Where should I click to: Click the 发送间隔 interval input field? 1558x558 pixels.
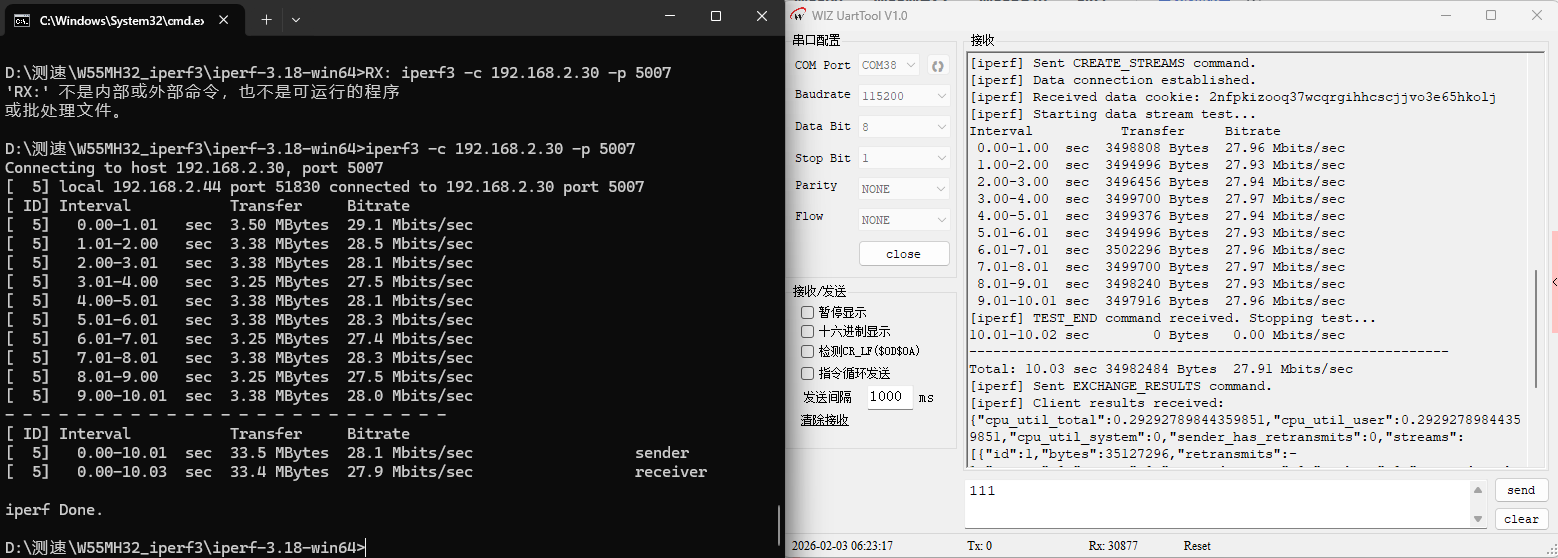tap(887, 397)
